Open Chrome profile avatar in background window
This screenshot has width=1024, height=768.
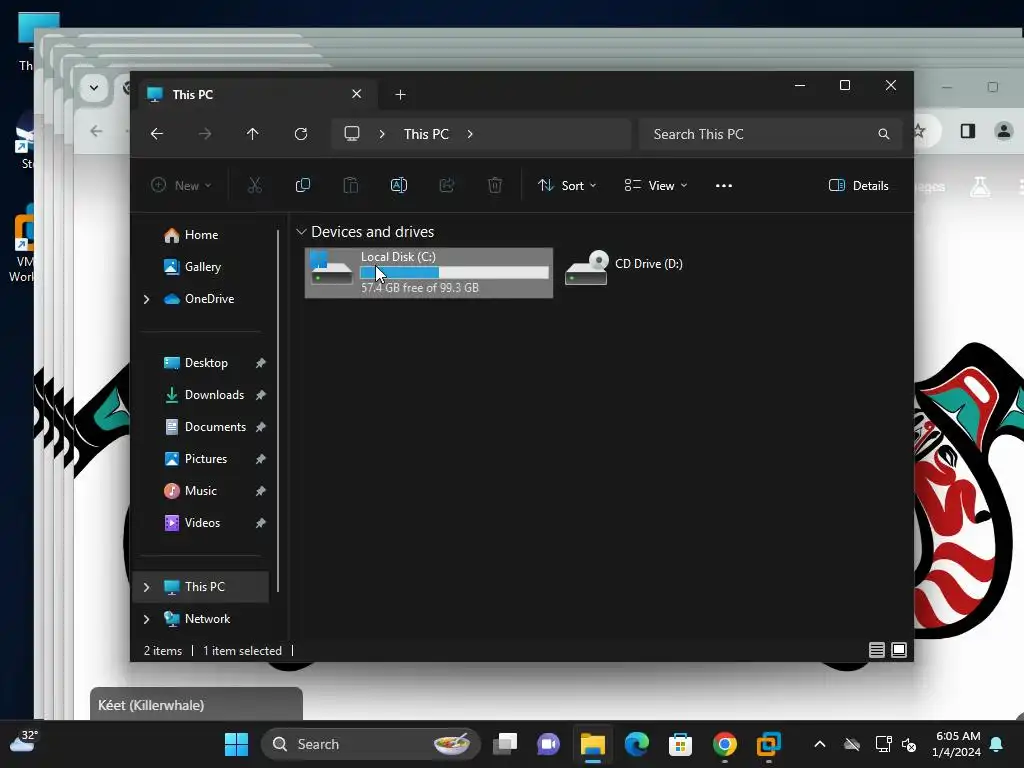1004,131
